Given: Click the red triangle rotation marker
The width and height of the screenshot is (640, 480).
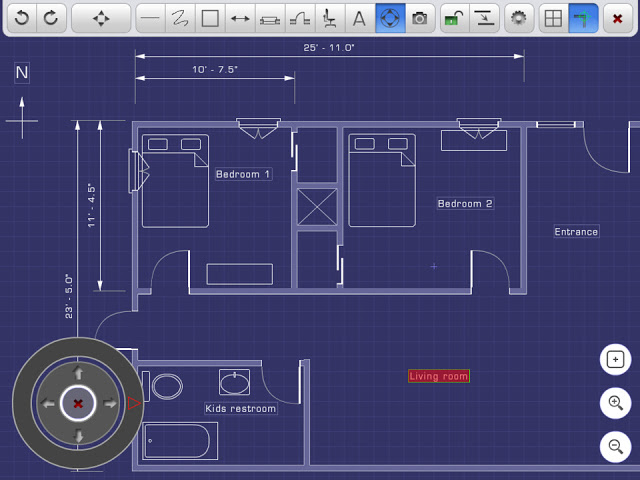Looking at the screenshot, I should click(x=134, y=403).
